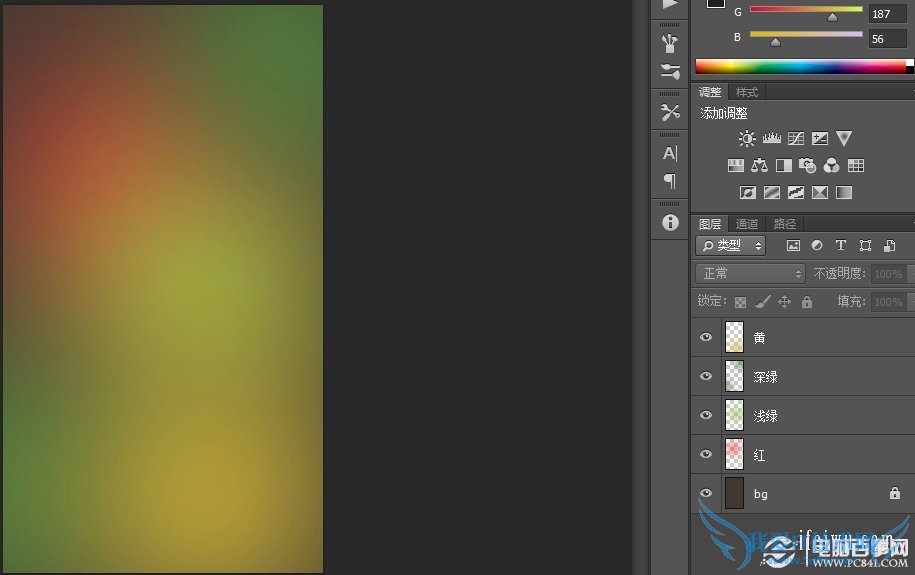Image resolution: width=915 pixels, height=575 pixels.
Task: Open the 类型 layer filter dropdown
Action: pyautogui.click(x=731, y=246)
